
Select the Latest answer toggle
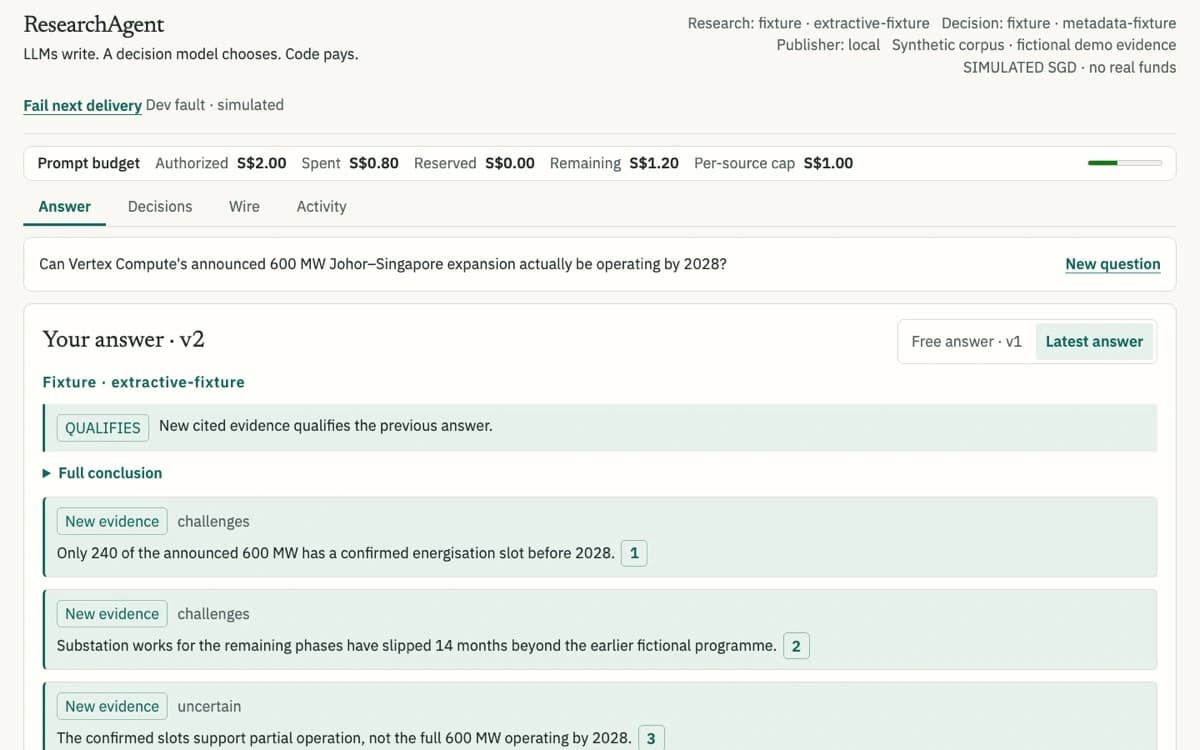tap(1094, 341)
